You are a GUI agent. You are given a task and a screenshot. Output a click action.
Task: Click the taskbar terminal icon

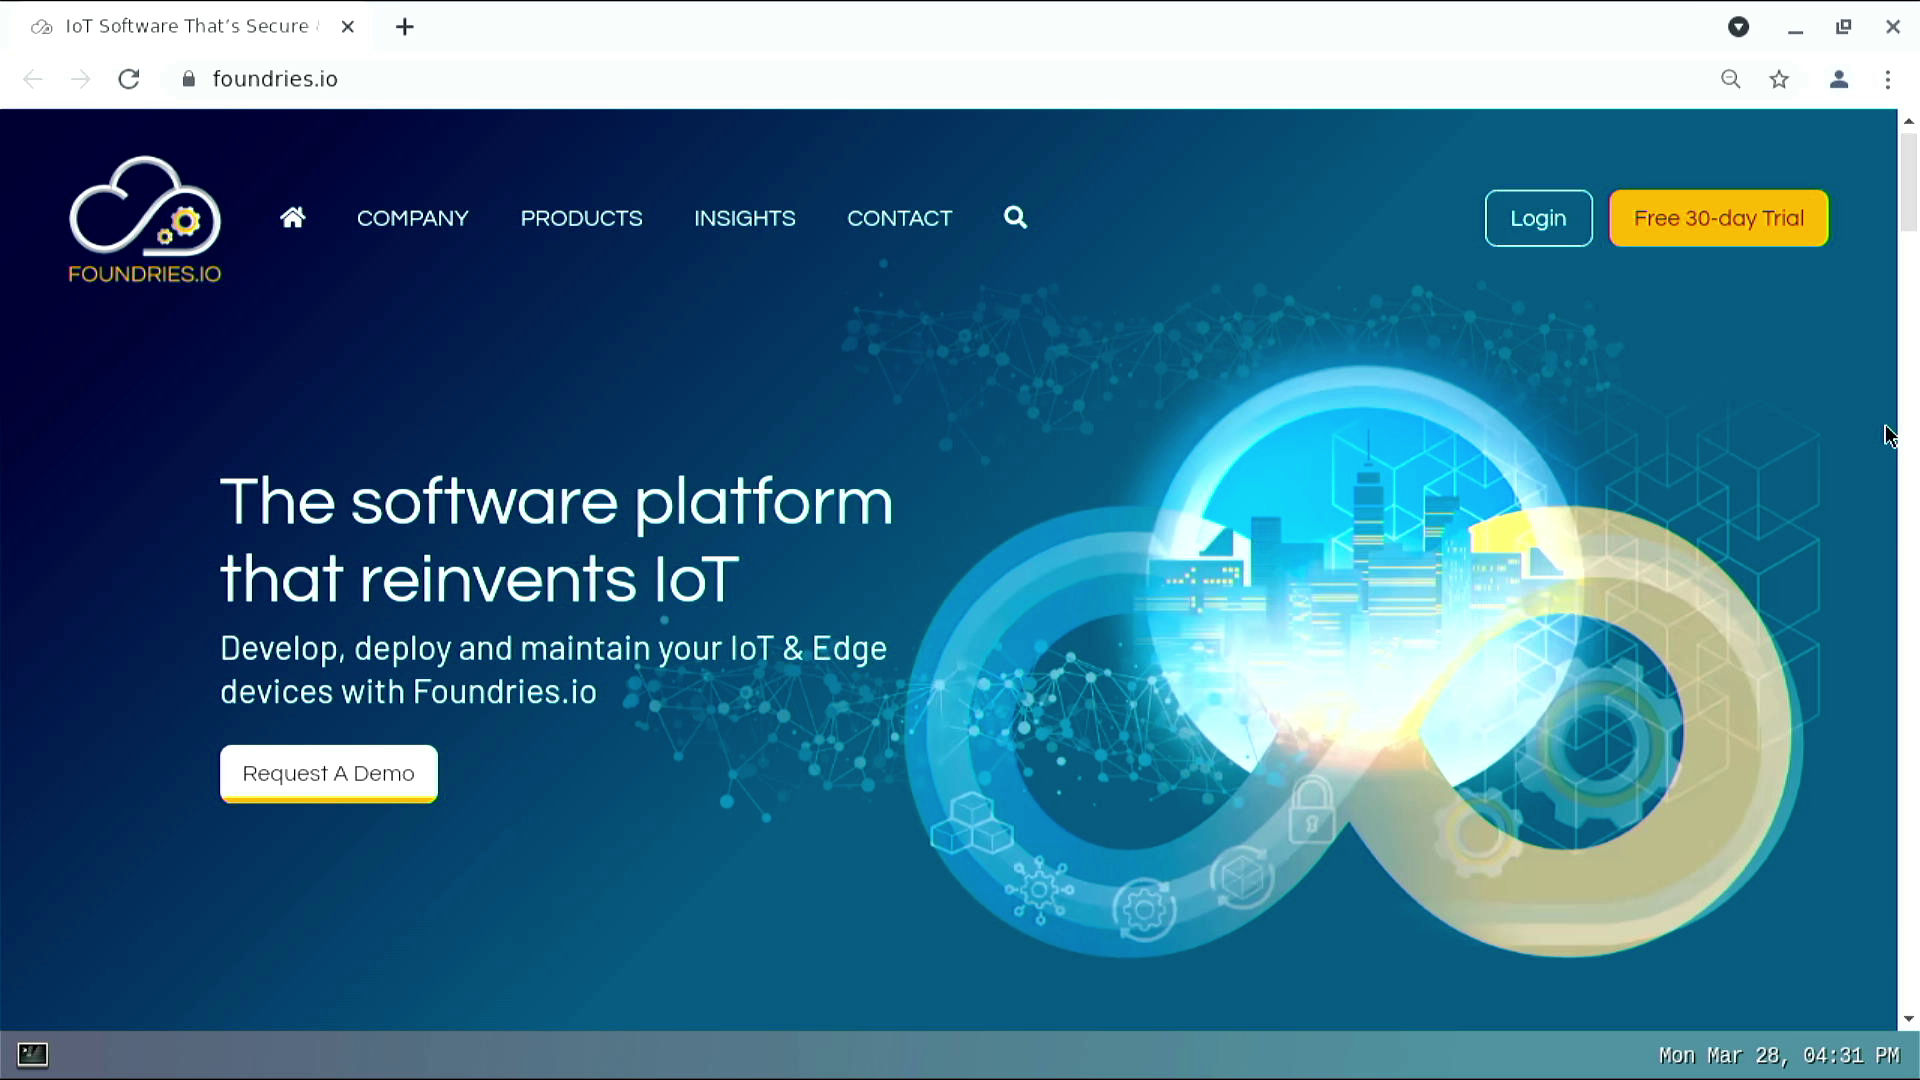pyautogui.click(x=32, y=1052)
